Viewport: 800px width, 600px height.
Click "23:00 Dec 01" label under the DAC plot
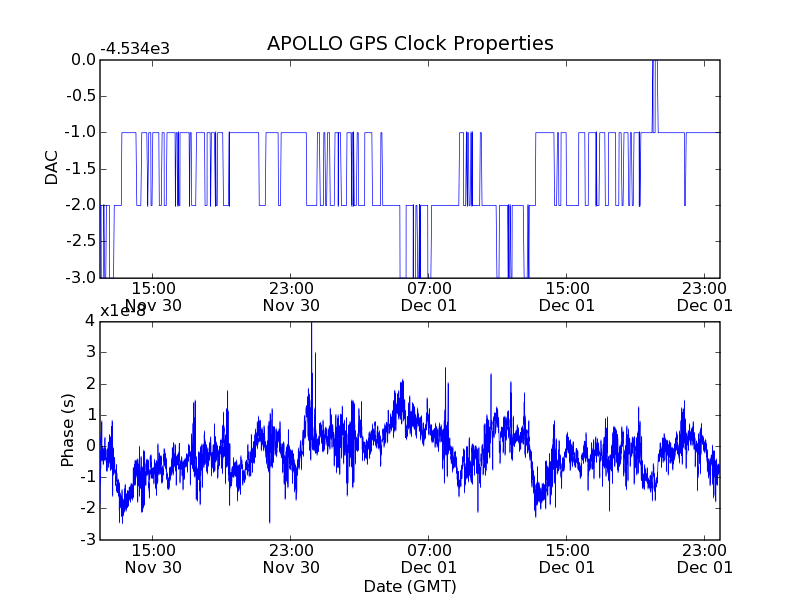tap(705, 297)
